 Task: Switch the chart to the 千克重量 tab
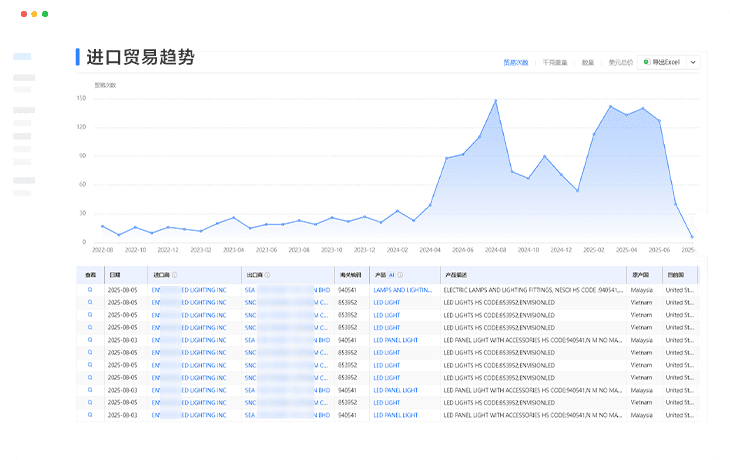(555, 62)
